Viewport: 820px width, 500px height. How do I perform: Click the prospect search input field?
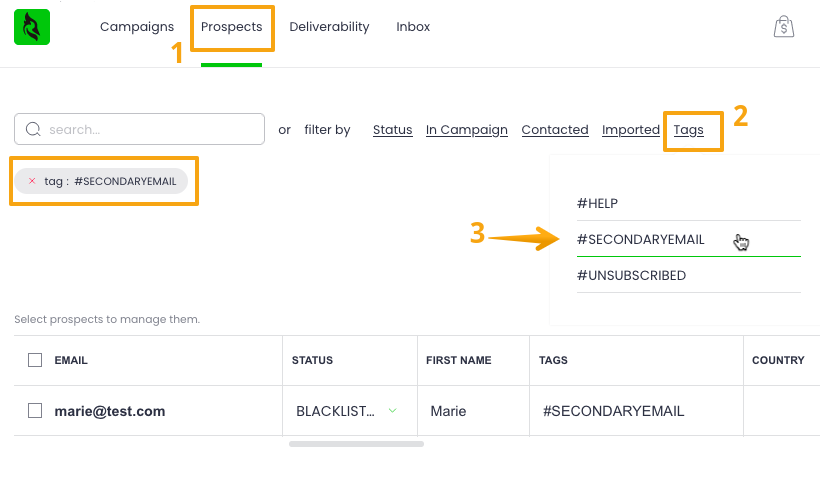pos(150,130)
